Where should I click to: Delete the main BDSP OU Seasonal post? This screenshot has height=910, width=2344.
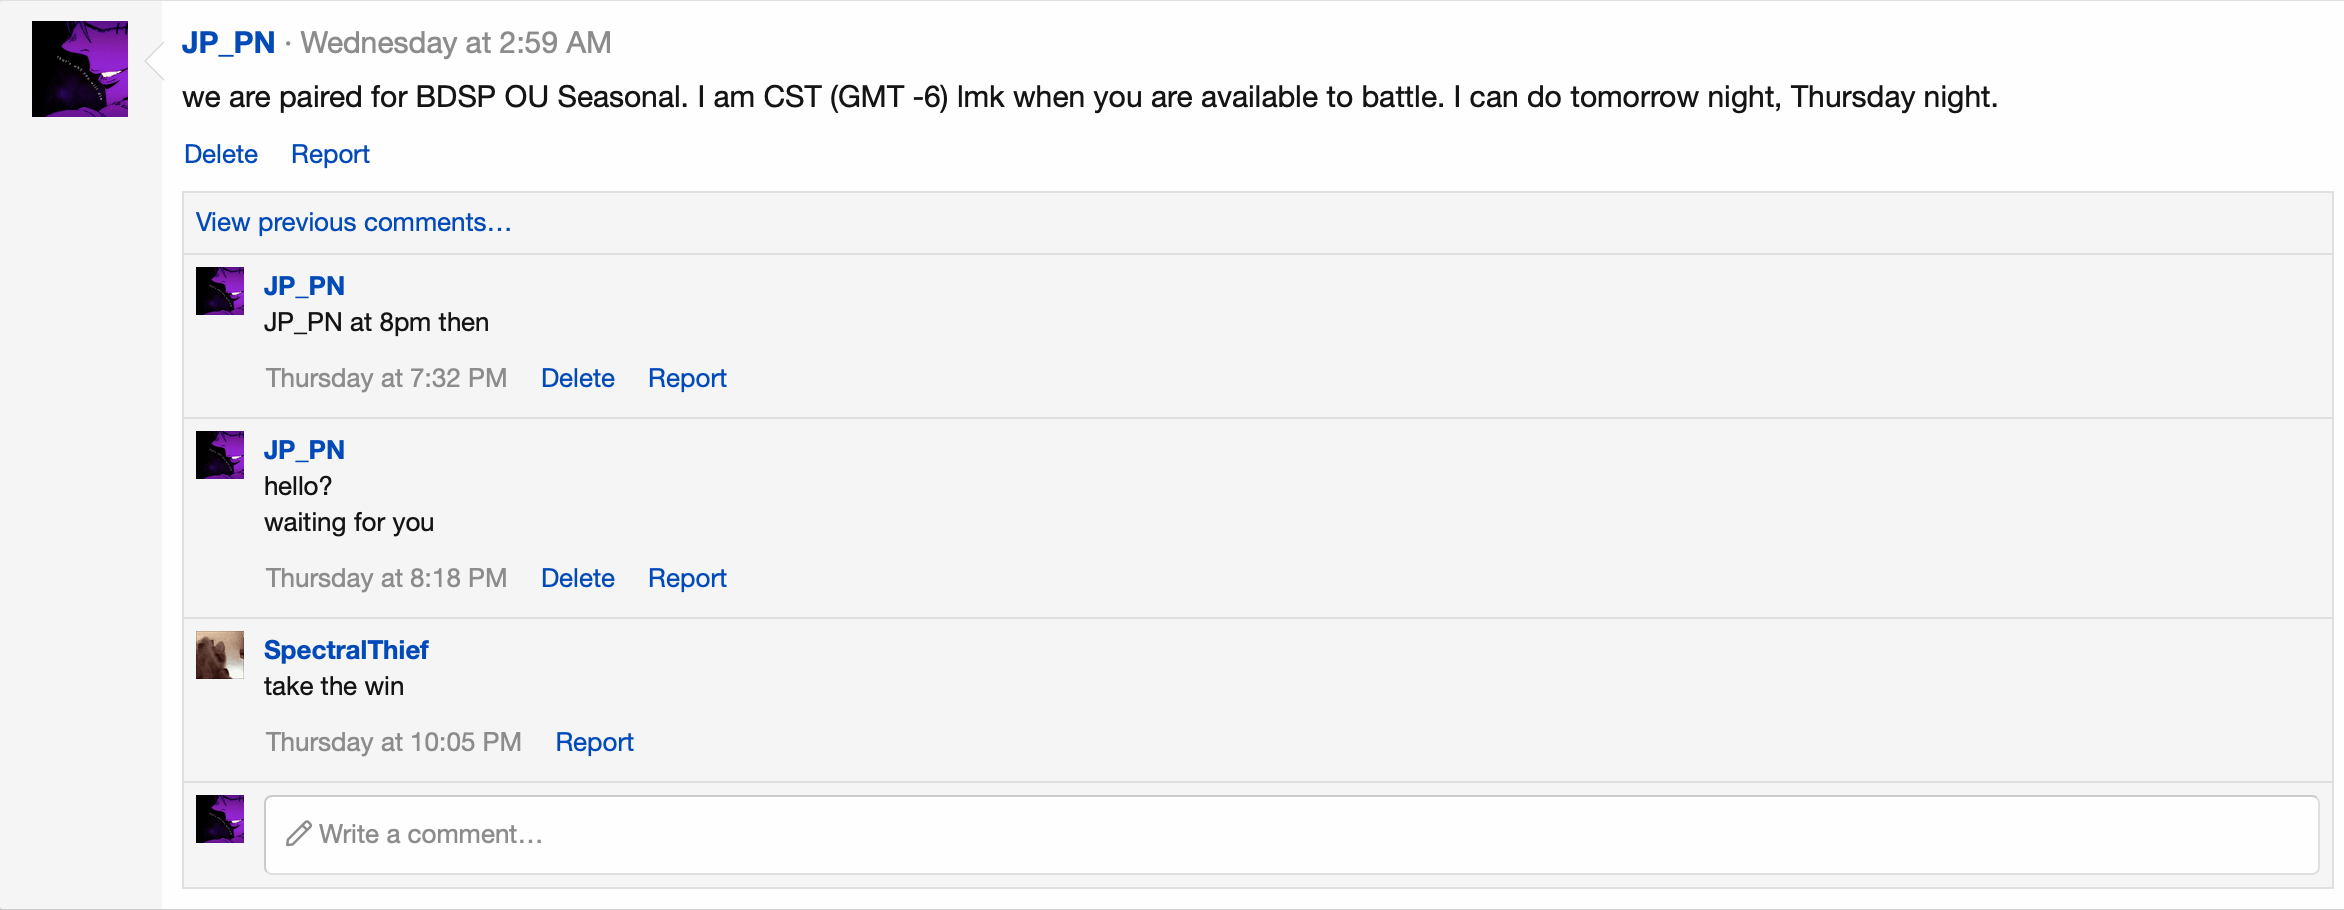221,154
